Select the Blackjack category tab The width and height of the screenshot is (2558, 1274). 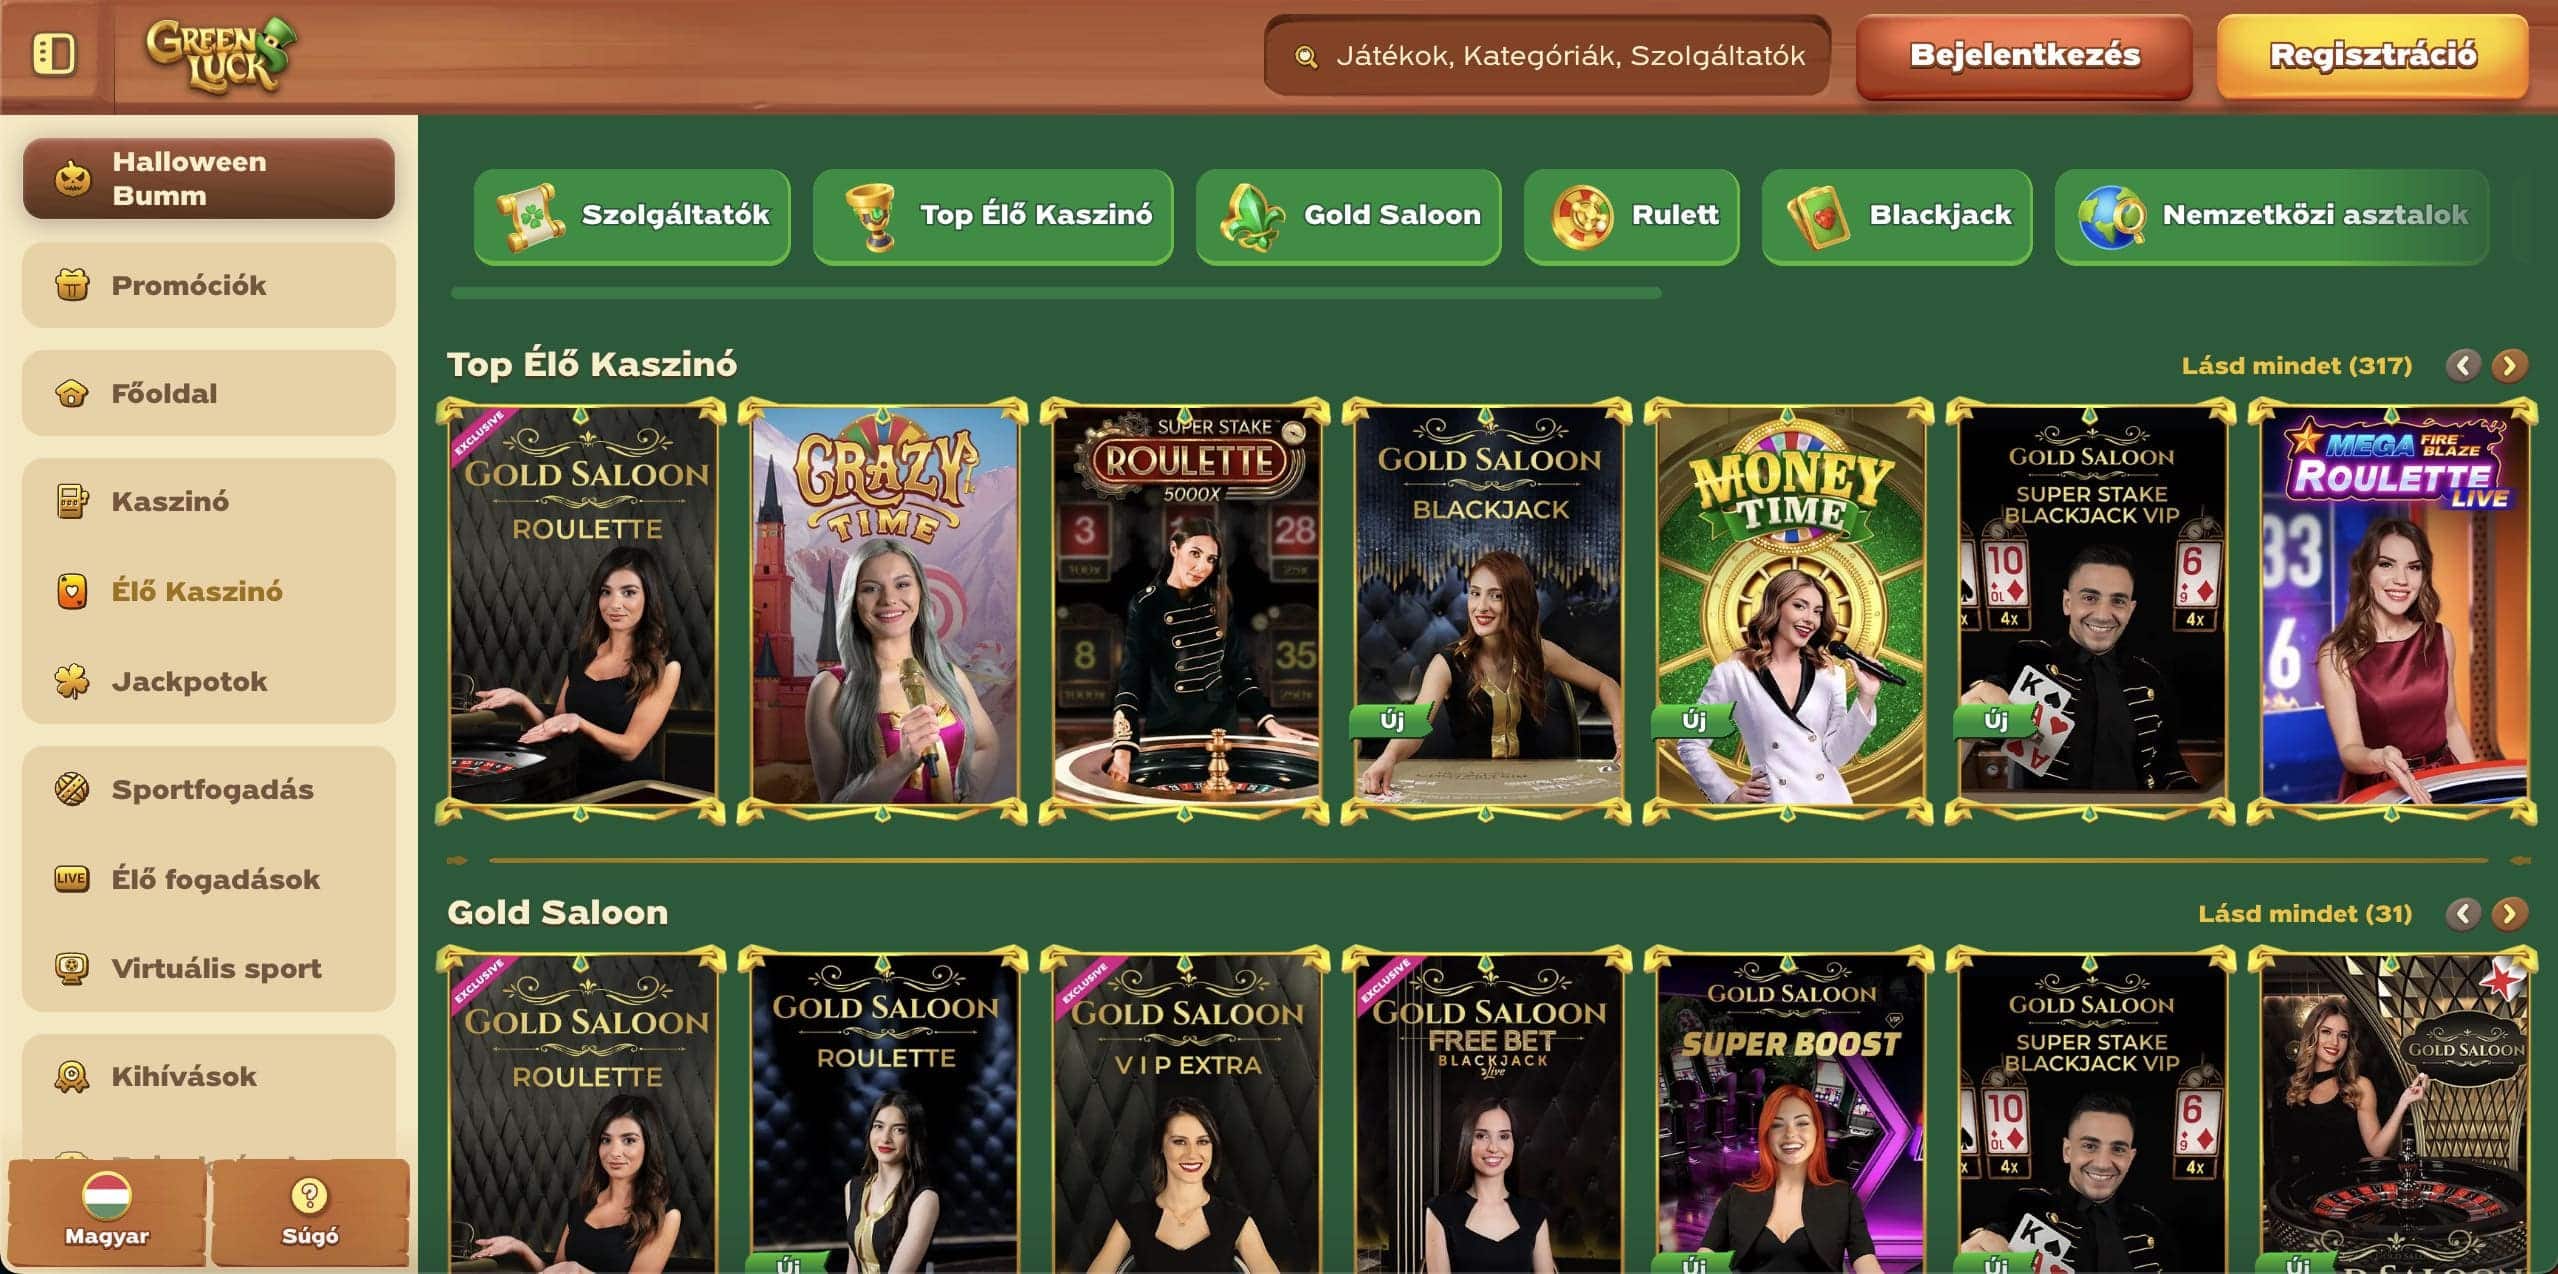(x=1897, y=216)
